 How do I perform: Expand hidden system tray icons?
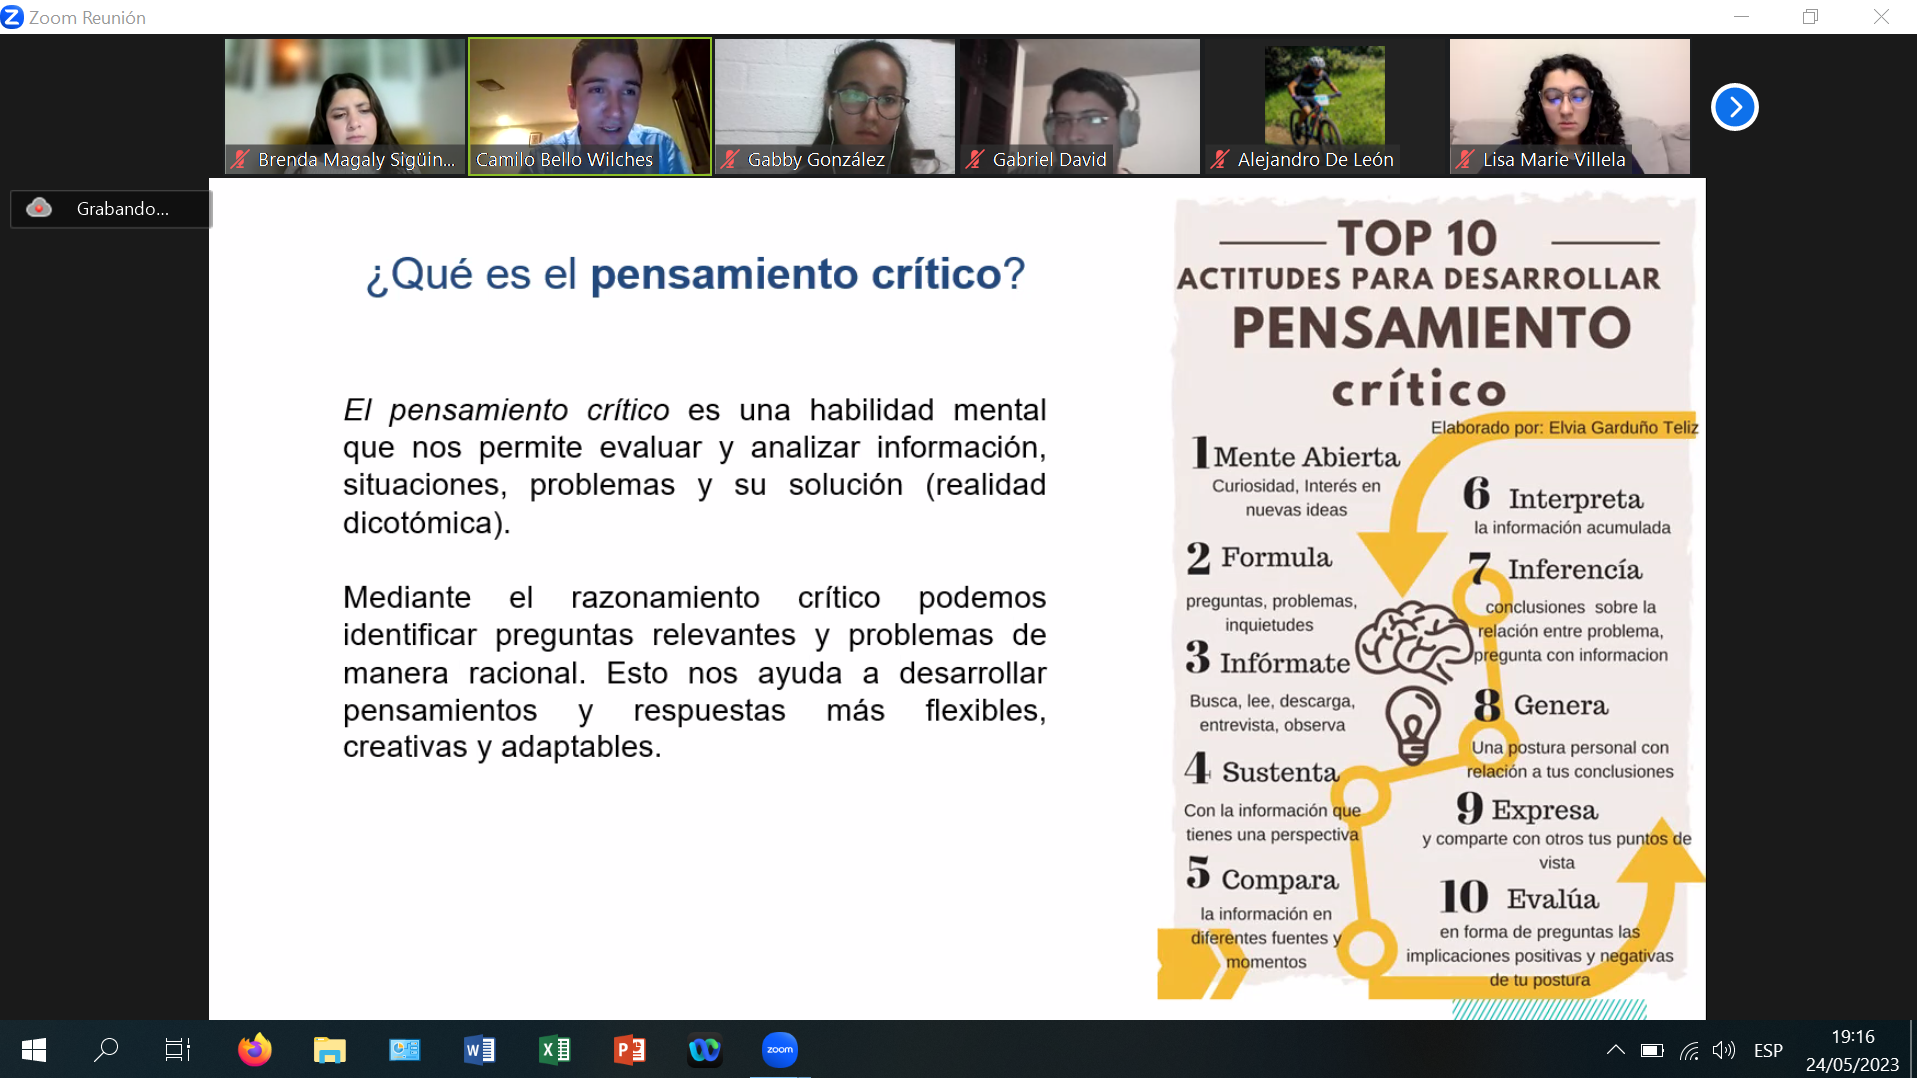[x=1615, y=1050]
